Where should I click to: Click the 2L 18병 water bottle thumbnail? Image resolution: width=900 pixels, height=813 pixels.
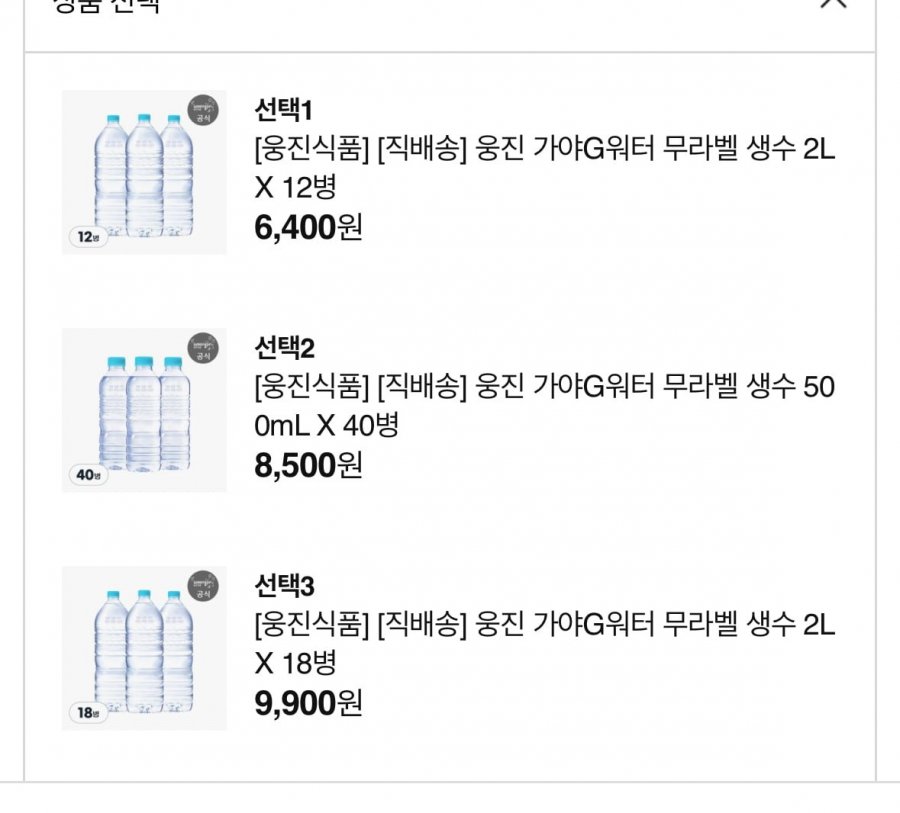(x=143, y=648)
